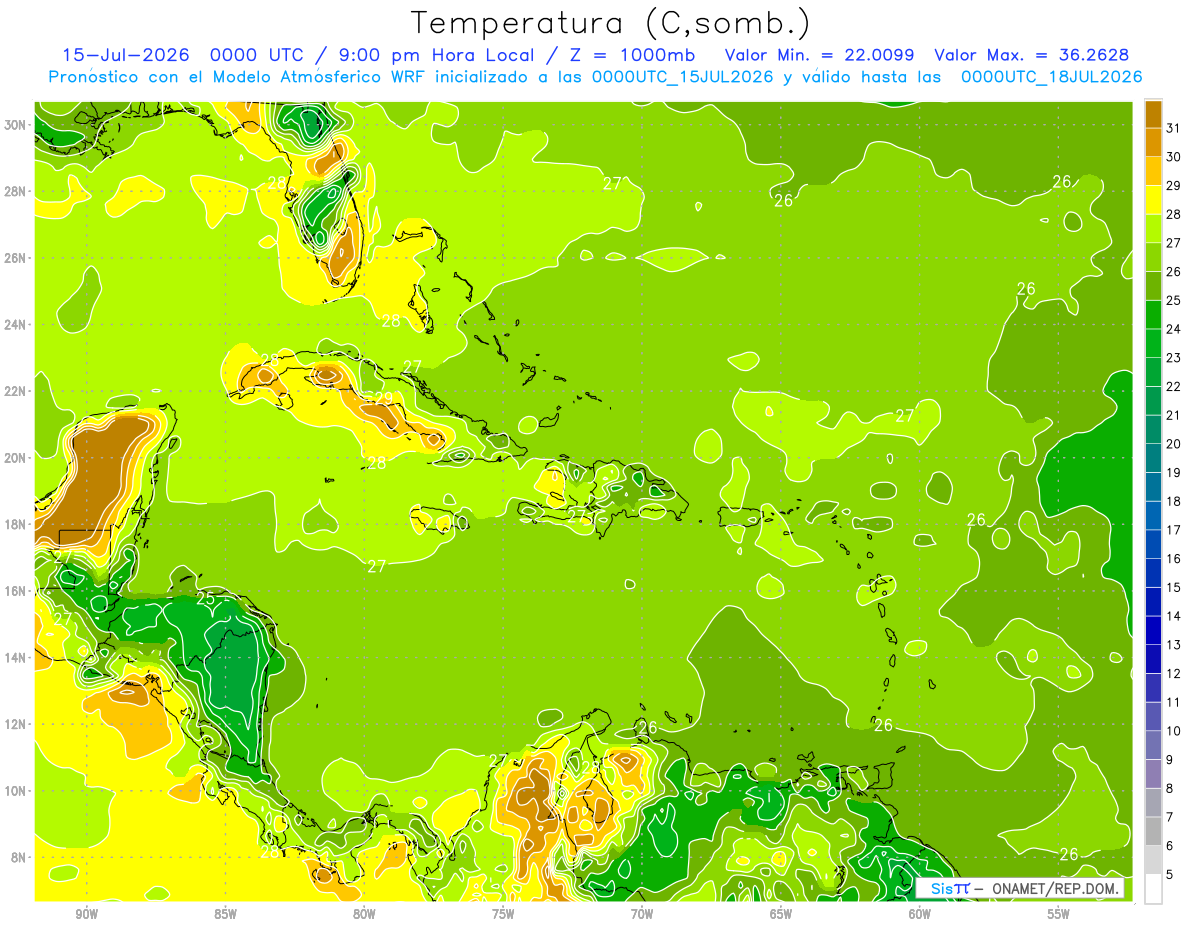Image resolution: width=1200 pixels, height=927 pixels.
Task: Click the "85W" longitude axis label
Action: pyautogui.click(x=225, y=915)
